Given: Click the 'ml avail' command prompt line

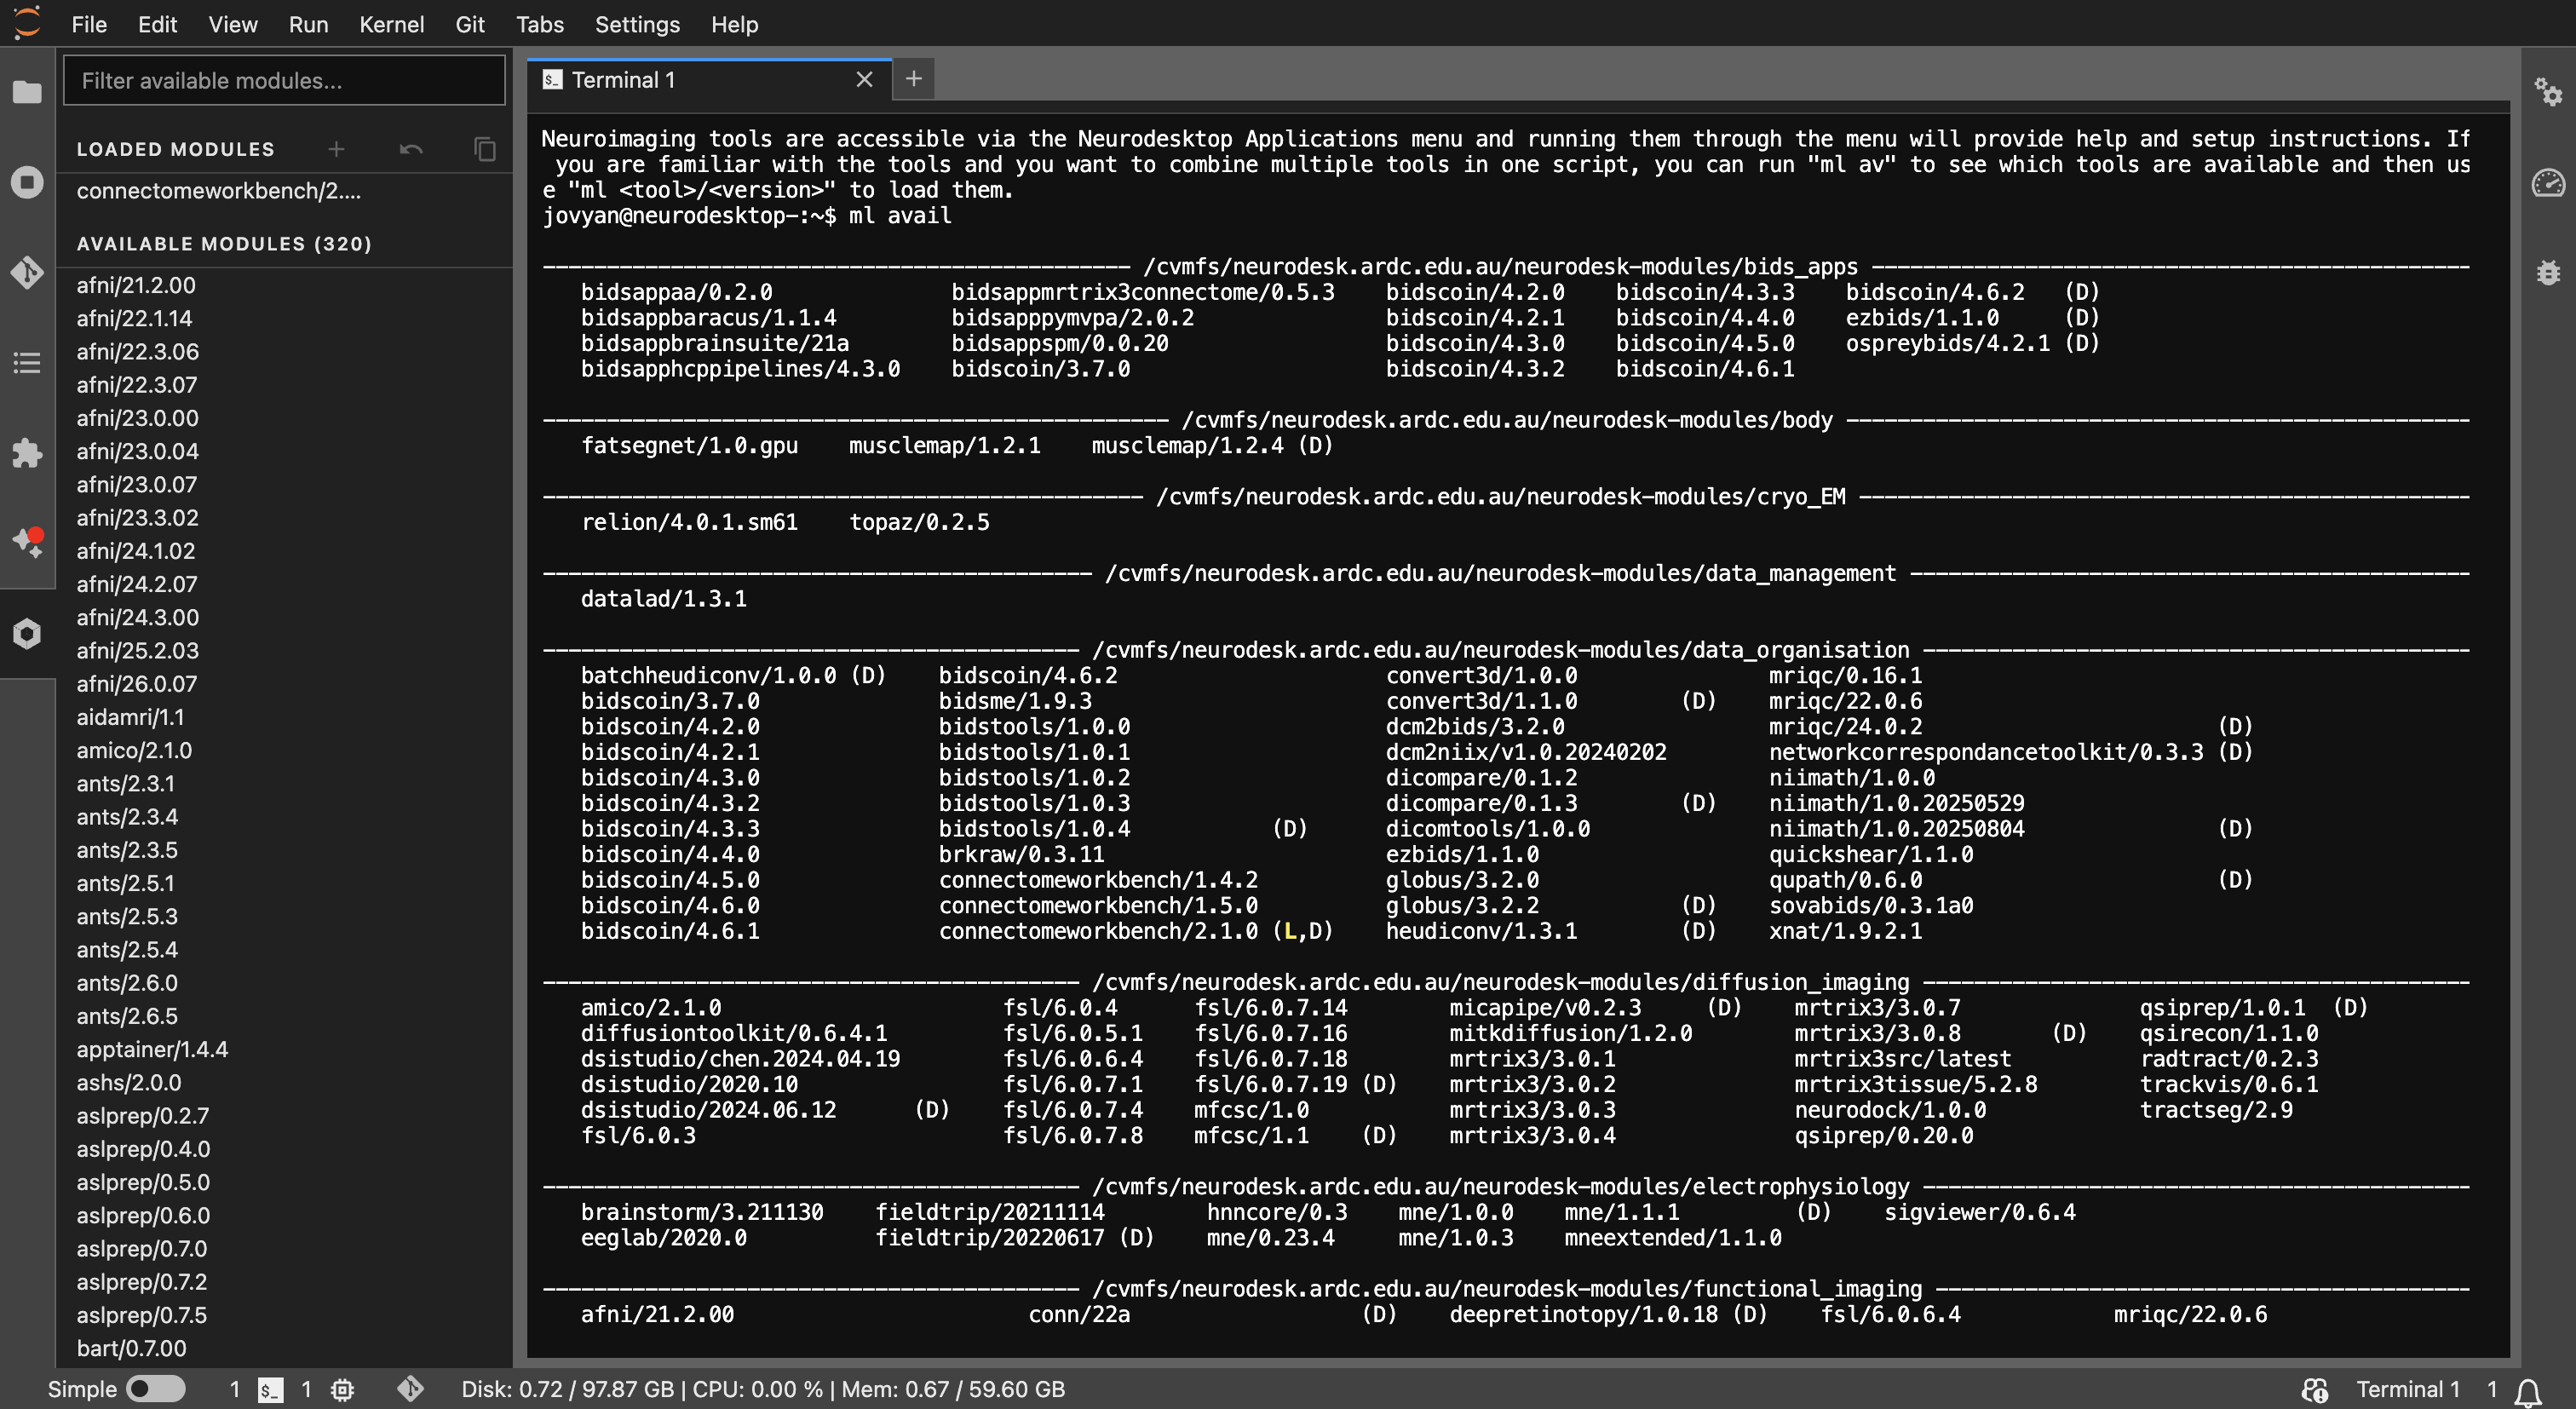Looking at the screenshot, I should click(x=746, y=216).
